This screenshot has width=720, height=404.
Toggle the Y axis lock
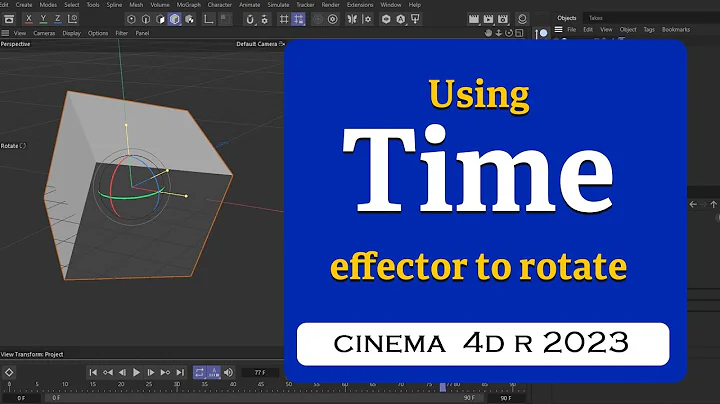[x=43, y=19]
